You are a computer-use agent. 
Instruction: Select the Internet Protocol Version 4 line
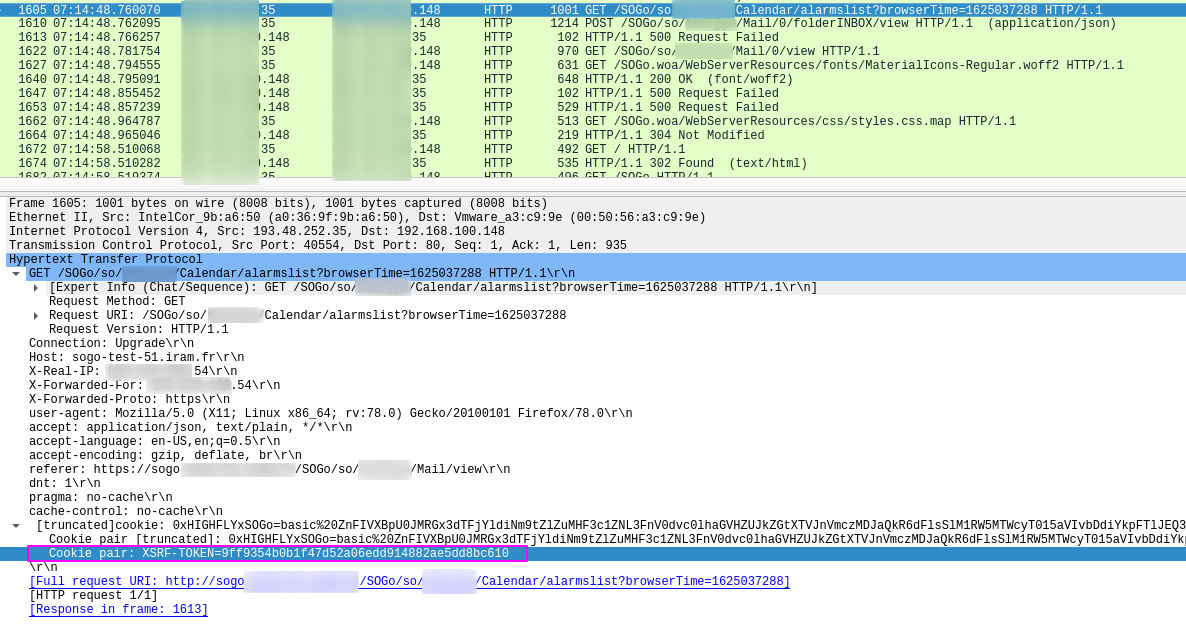pyautogui.click(x=257, y=231)
